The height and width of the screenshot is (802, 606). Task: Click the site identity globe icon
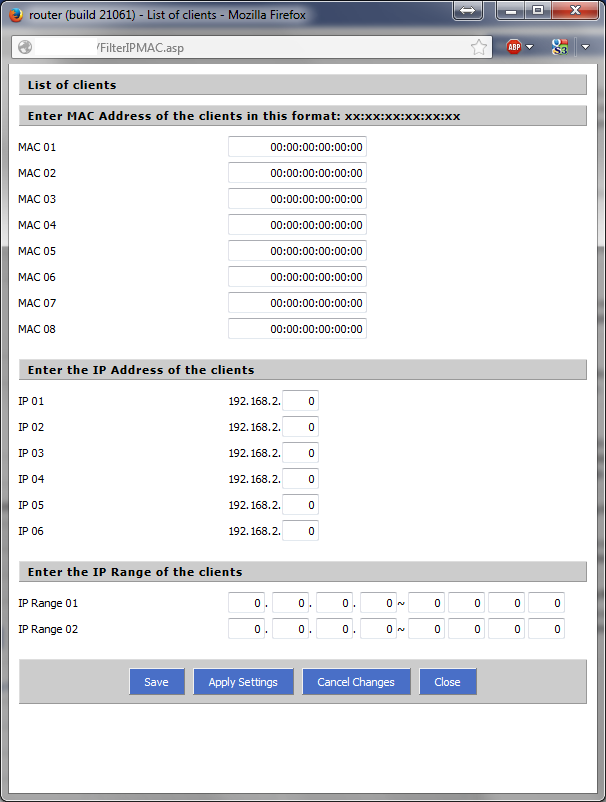click(25, 47)
